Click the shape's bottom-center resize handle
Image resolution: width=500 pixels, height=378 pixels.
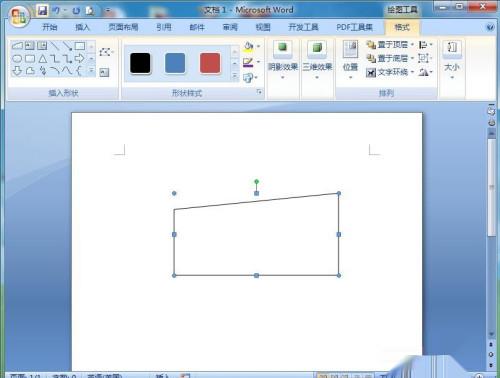point(256,275)
